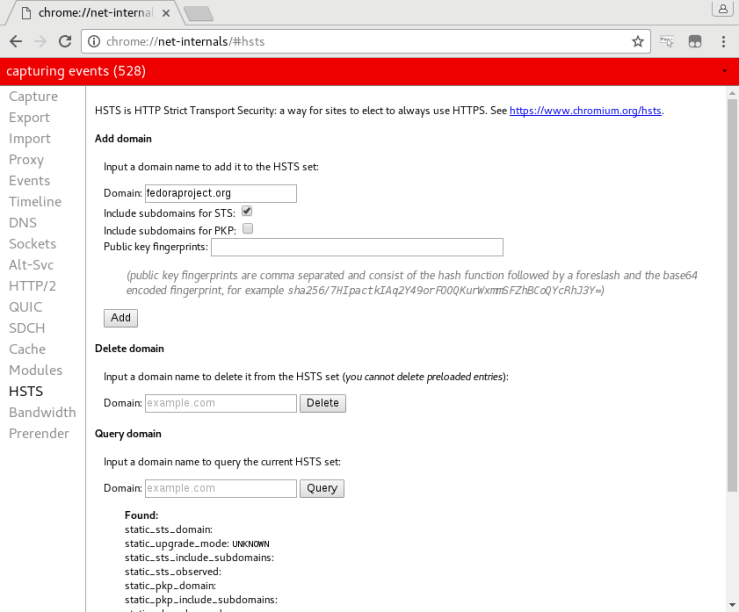Switch to the Proxy section
The height and width of the screenshot is (612, 739).
tap(26, 159)
